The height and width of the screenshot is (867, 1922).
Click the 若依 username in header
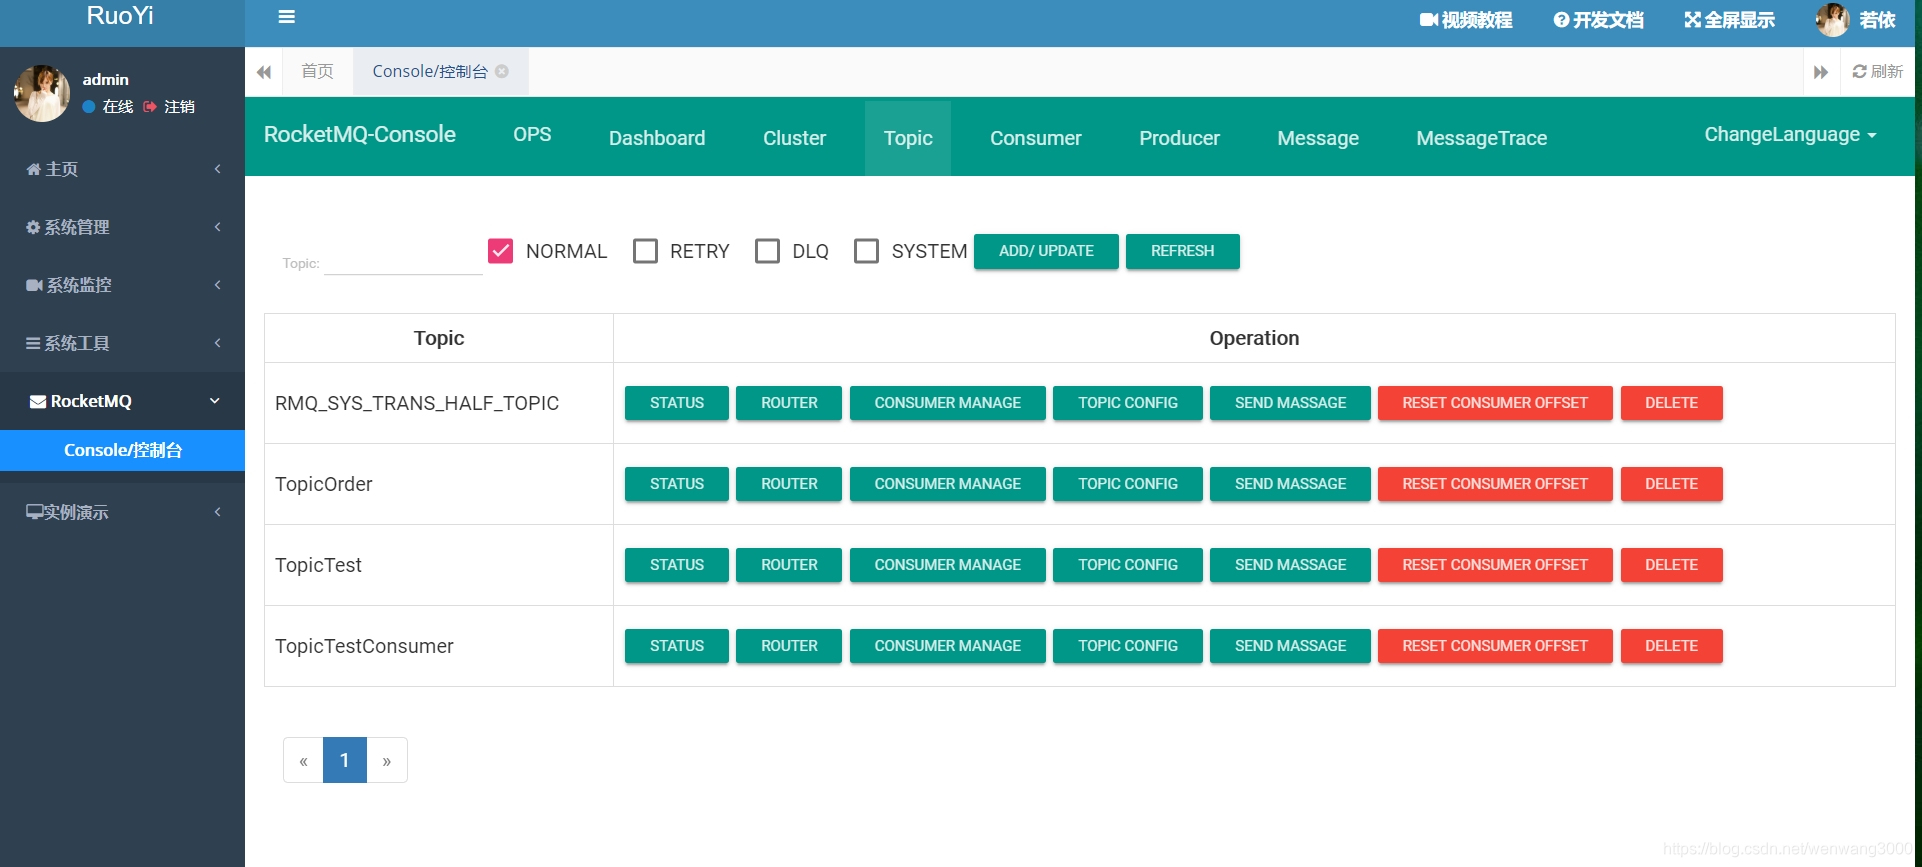point(1877,20)
